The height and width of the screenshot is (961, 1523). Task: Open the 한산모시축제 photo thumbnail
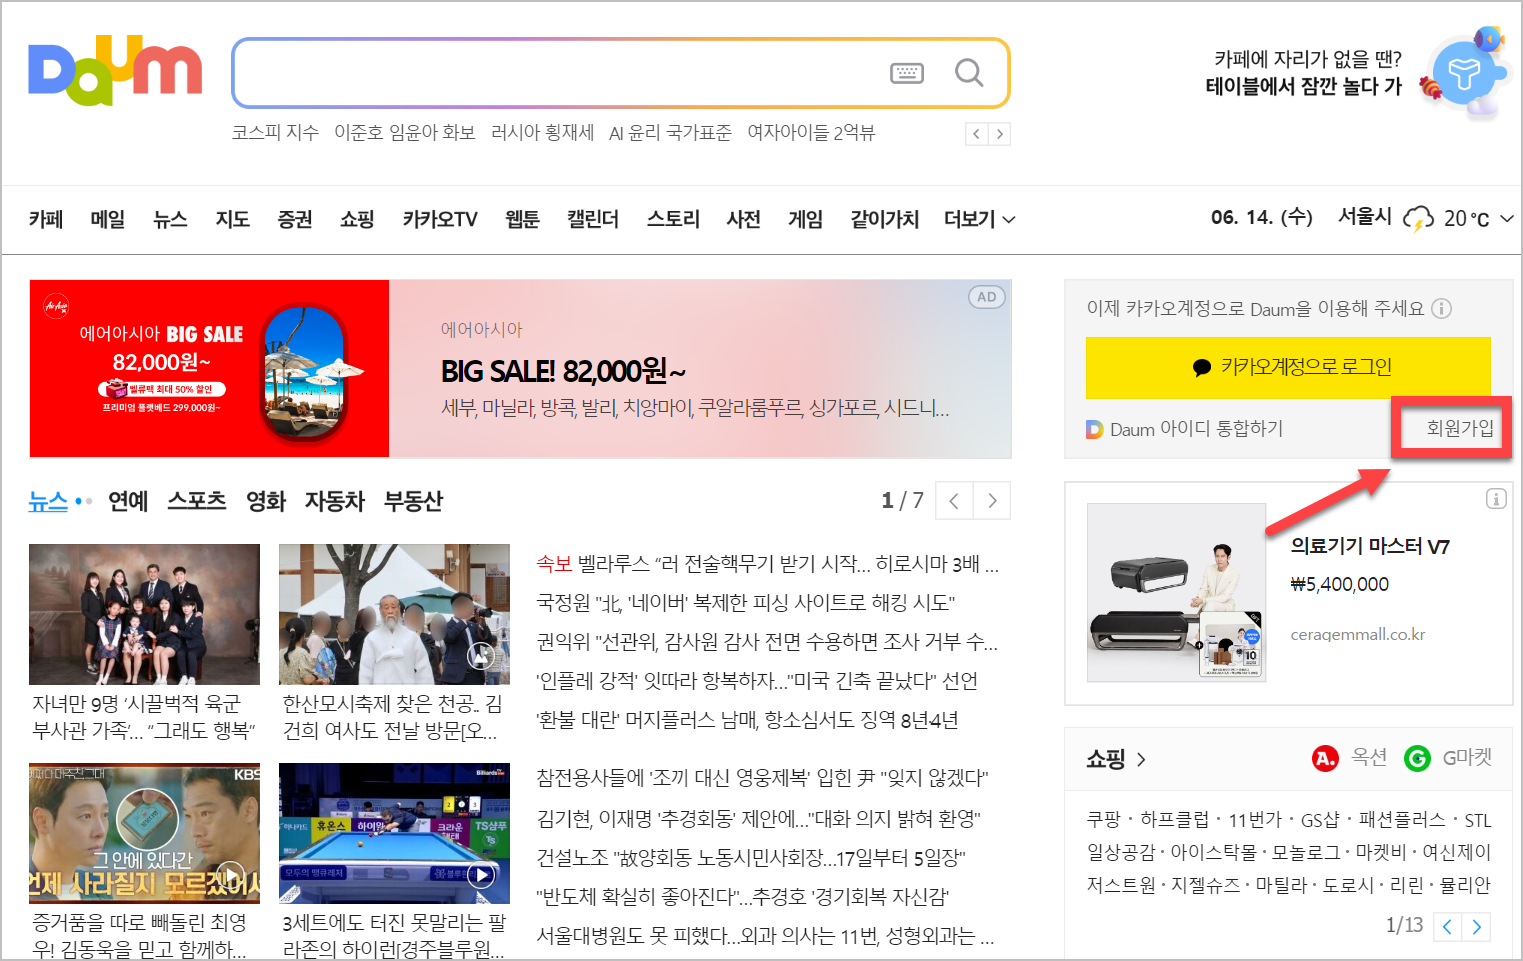pos(394,614)
